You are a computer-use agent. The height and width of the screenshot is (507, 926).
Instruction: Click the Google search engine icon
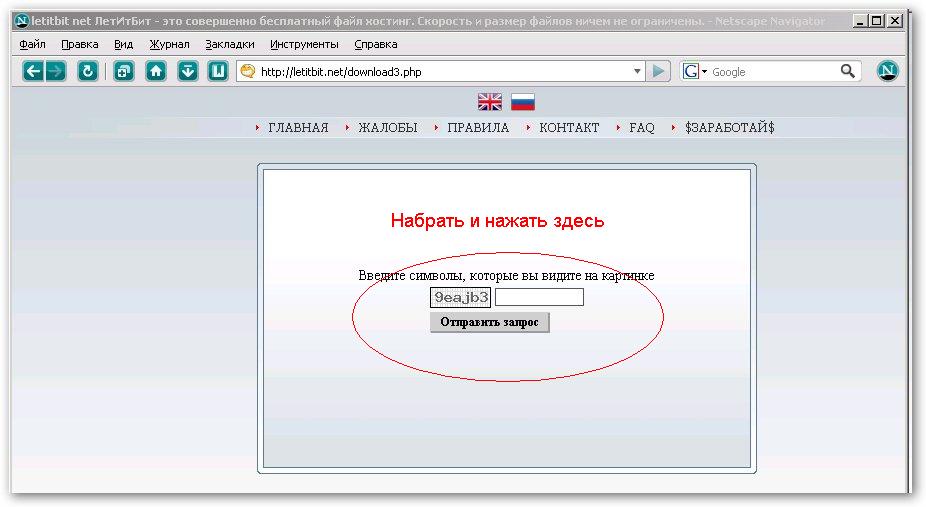tap(690, 71)
